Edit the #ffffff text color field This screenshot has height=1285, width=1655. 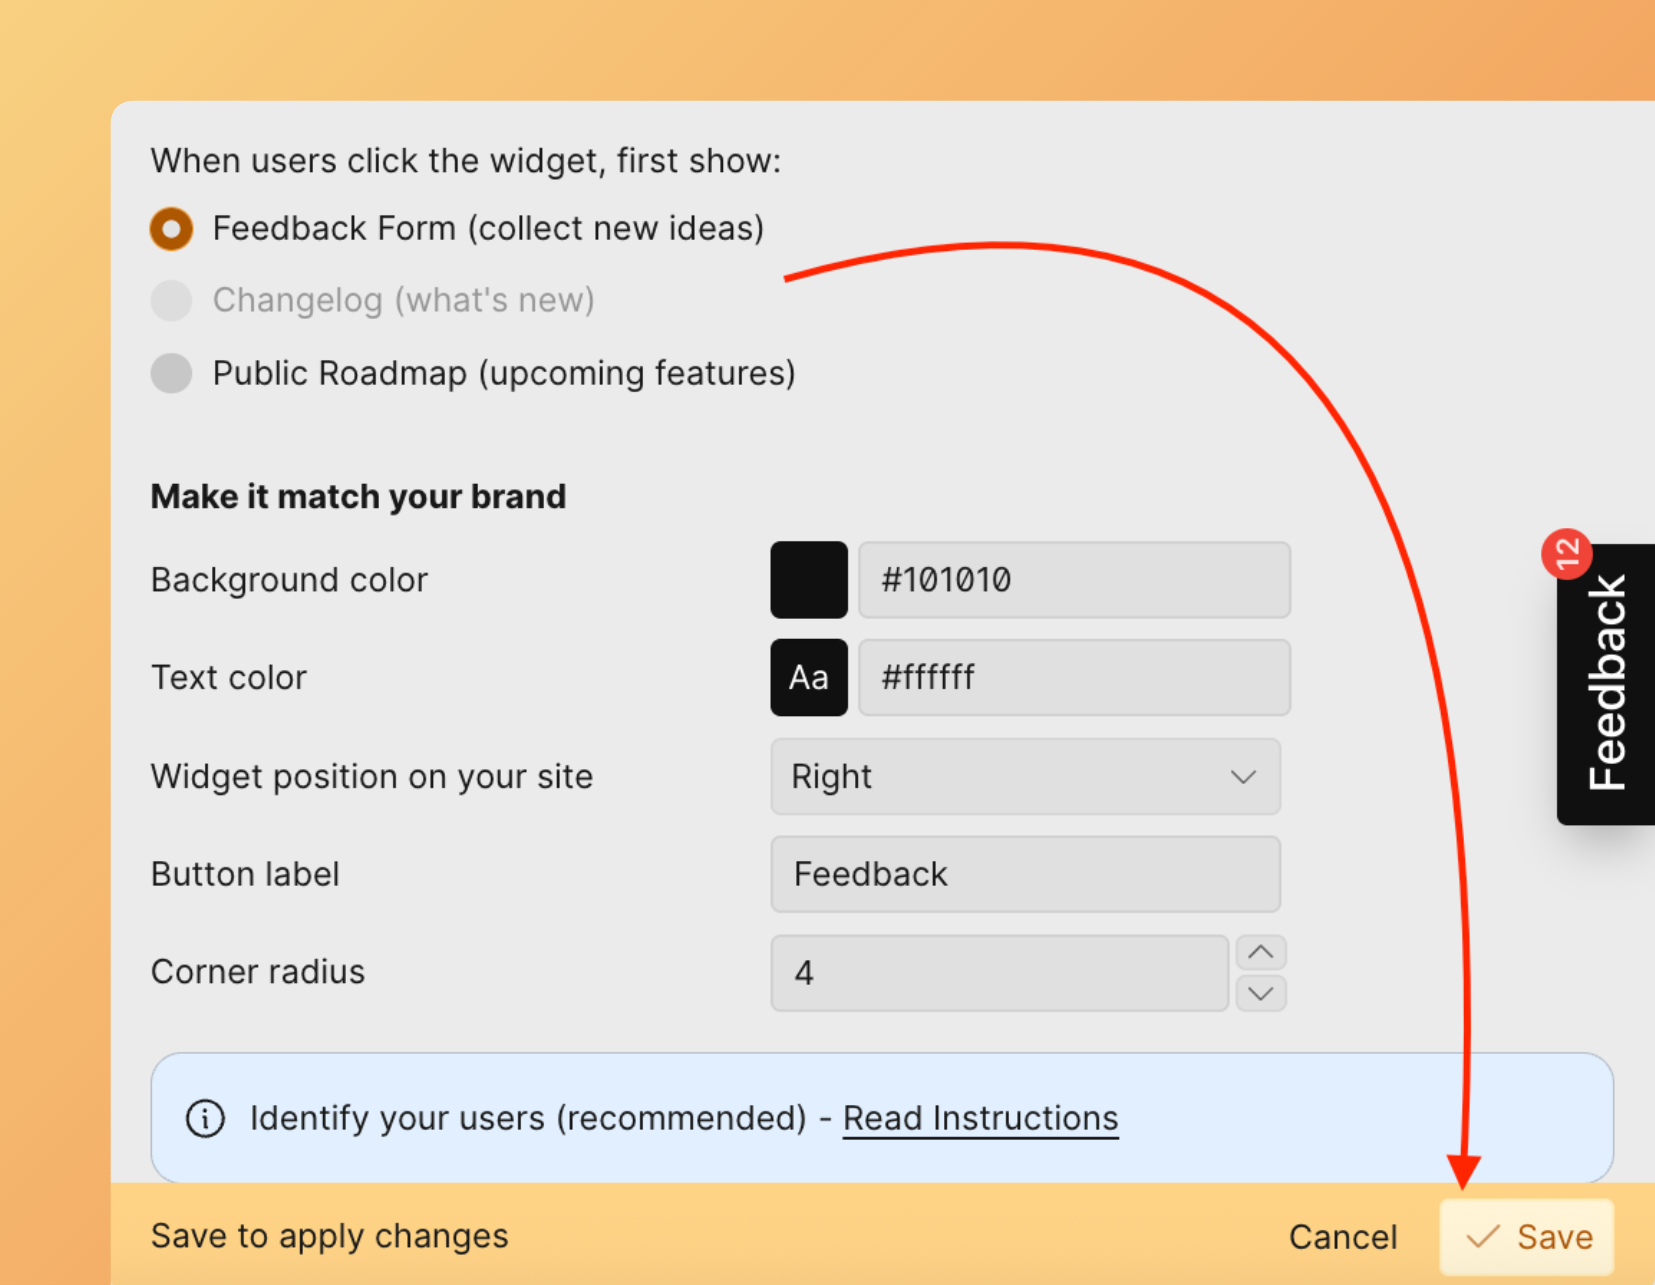tap(1073, 677)
